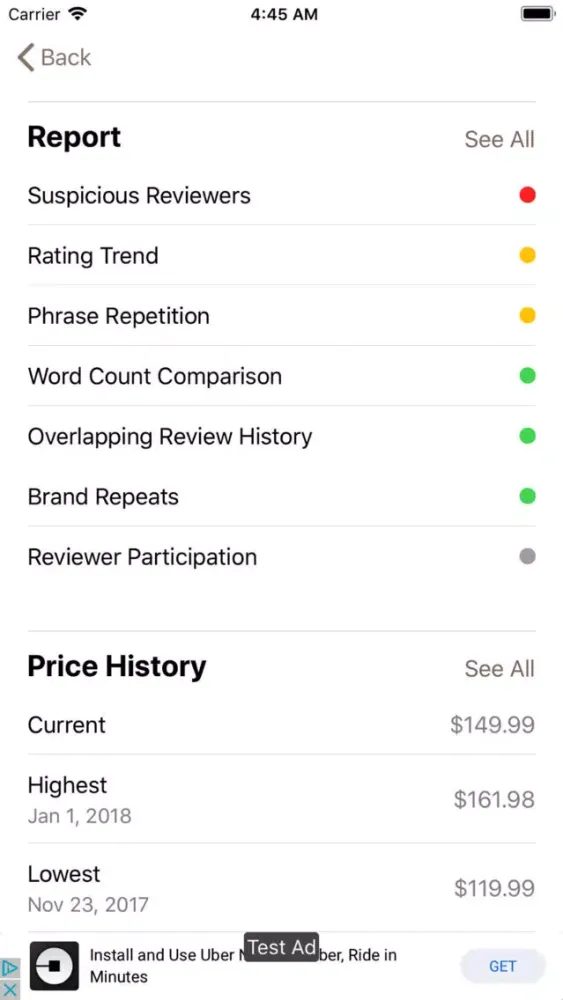
Task: Go back using the Back label
Action: point(66,57)
